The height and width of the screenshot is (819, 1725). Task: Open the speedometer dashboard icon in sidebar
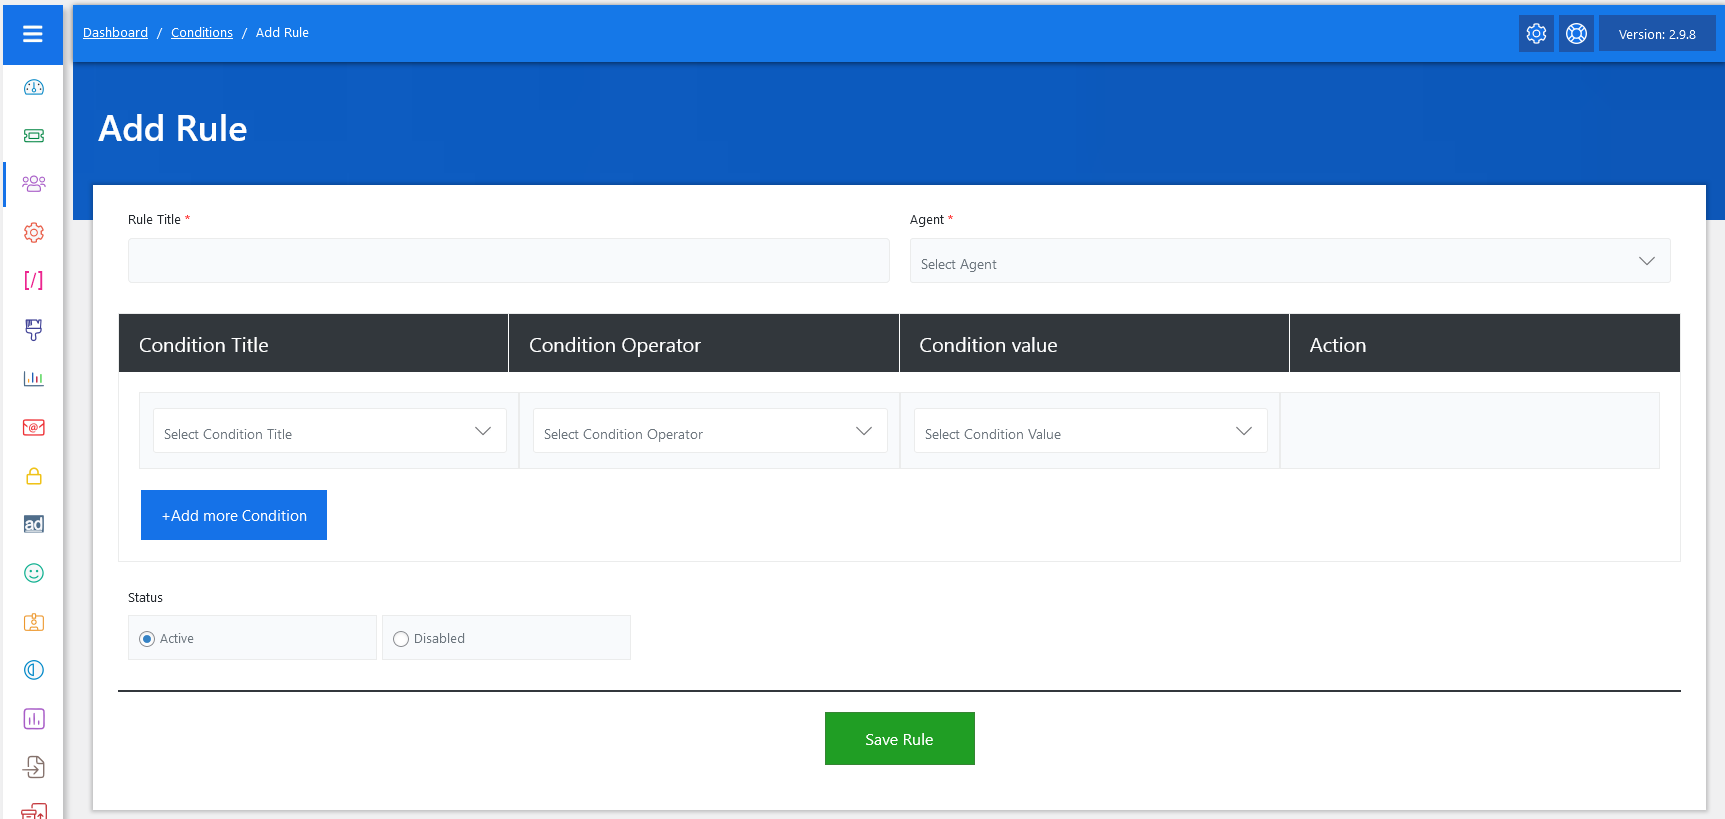click(33, 87)
